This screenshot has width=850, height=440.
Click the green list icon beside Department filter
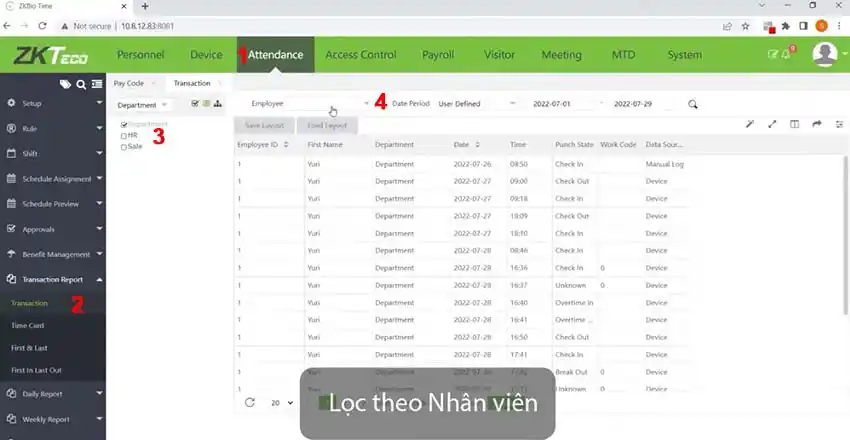pyautogui.click(x=207, y=104)
